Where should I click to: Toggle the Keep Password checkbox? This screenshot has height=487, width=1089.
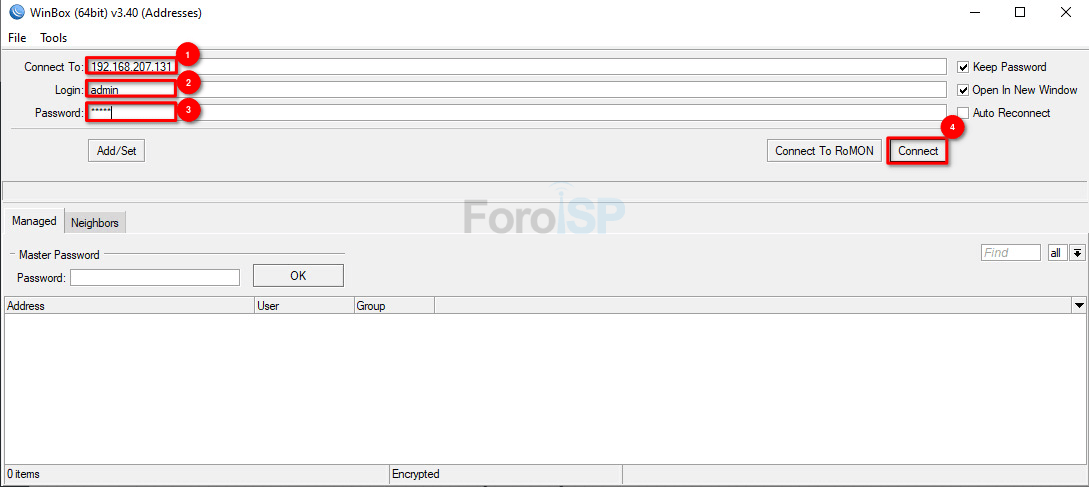963,67
